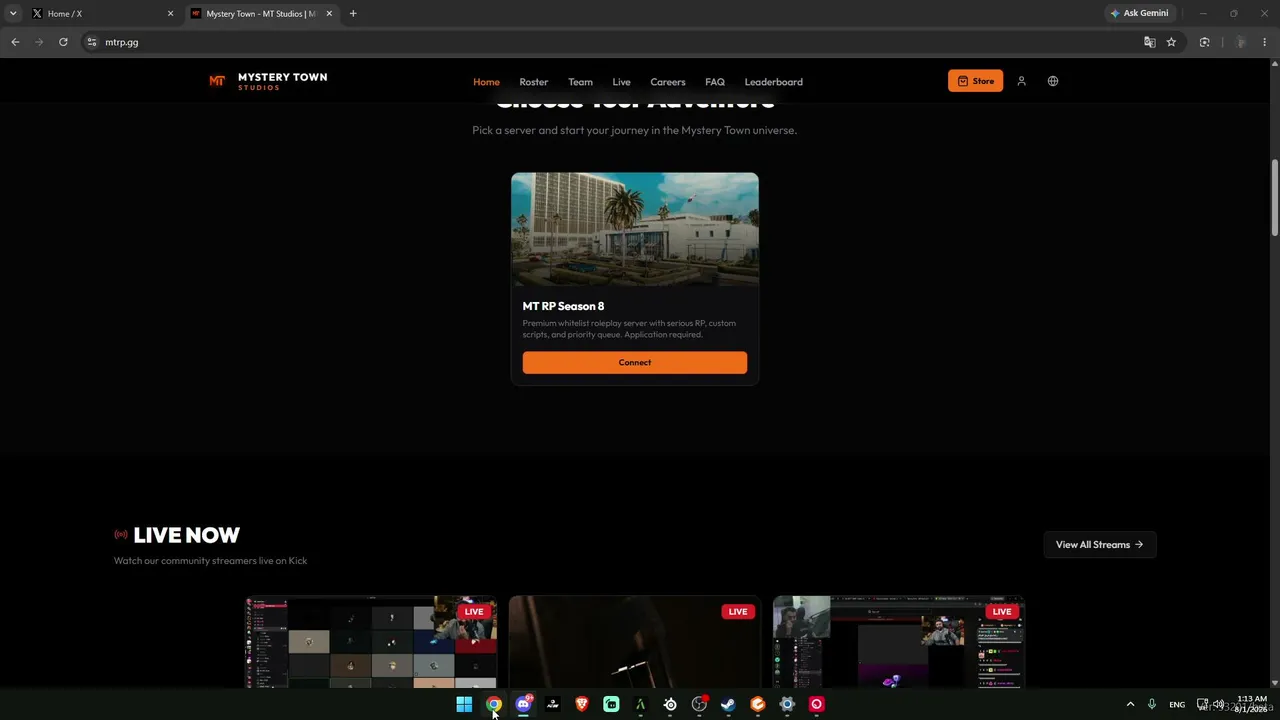Open Steam from the taskbar

(x=728, y=704)
